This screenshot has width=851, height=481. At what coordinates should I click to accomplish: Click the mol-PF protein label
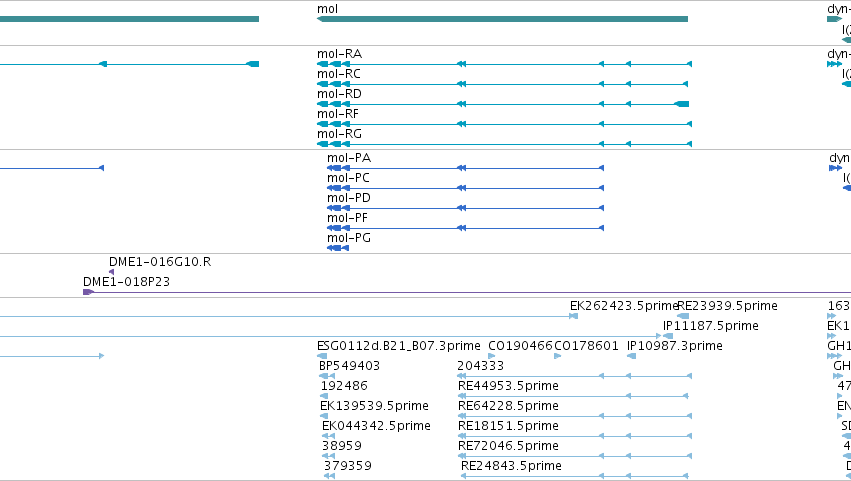347,218
